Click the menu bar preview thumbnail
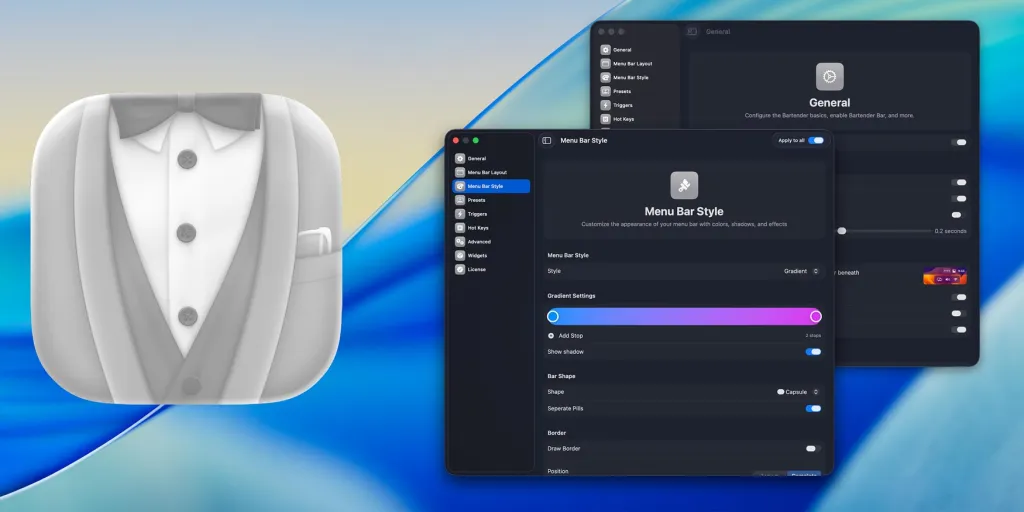Screen dimensions: 1024x512 click(944, 276)
